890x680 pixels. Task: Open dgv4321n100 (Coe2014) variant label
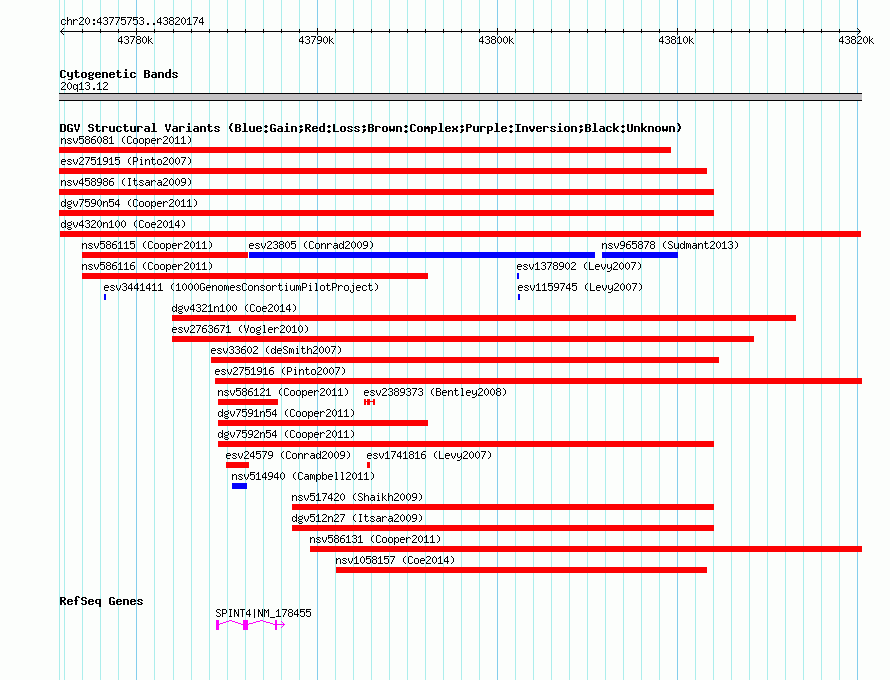click(x=234, y=308)
